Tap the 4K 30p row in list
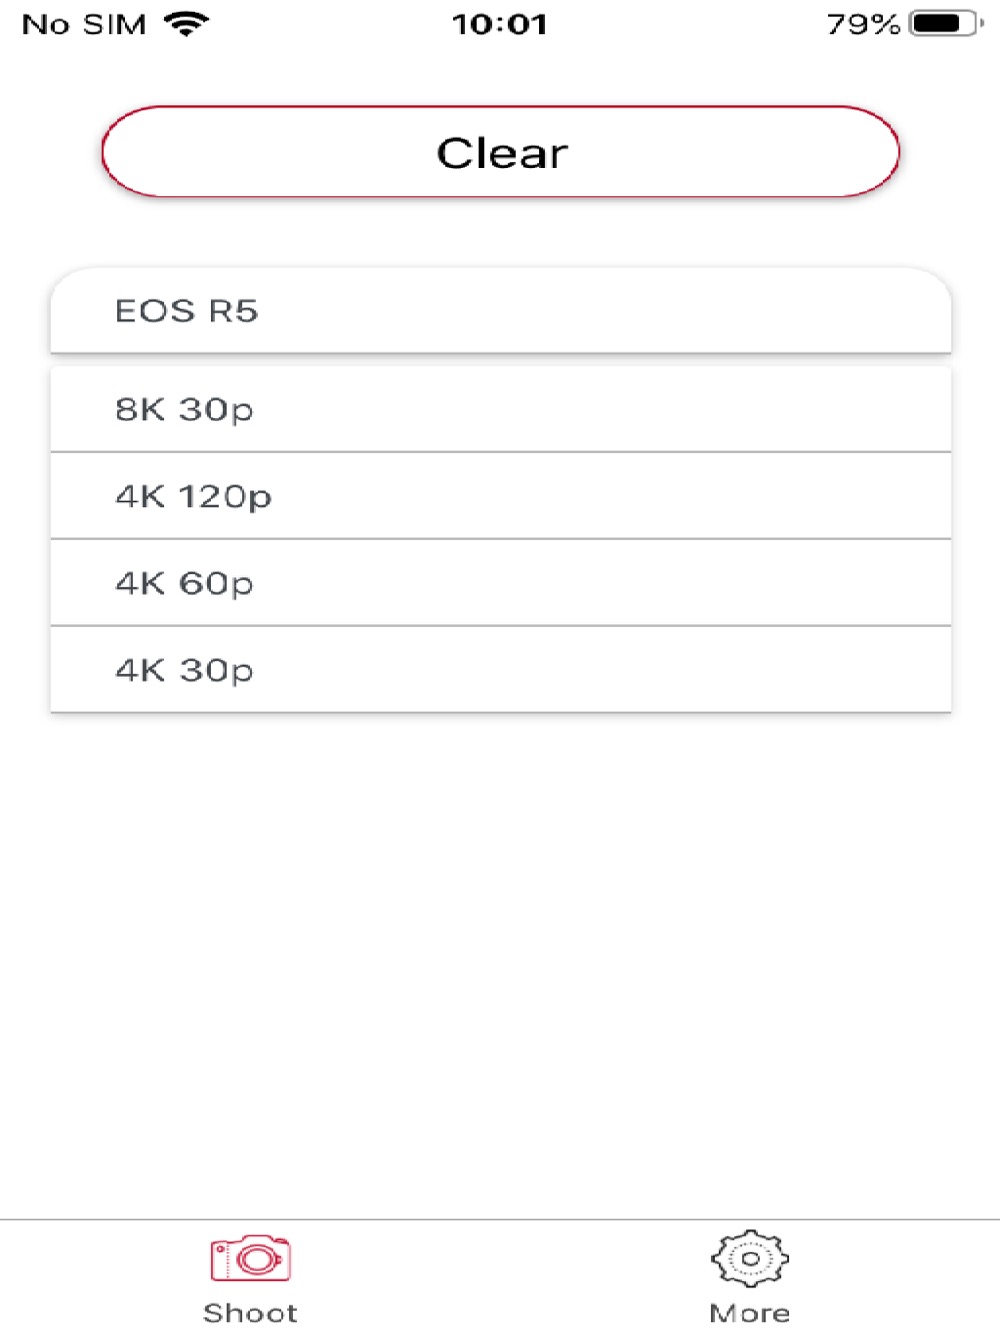The image size is (1000, 1334). click(500, 670)
